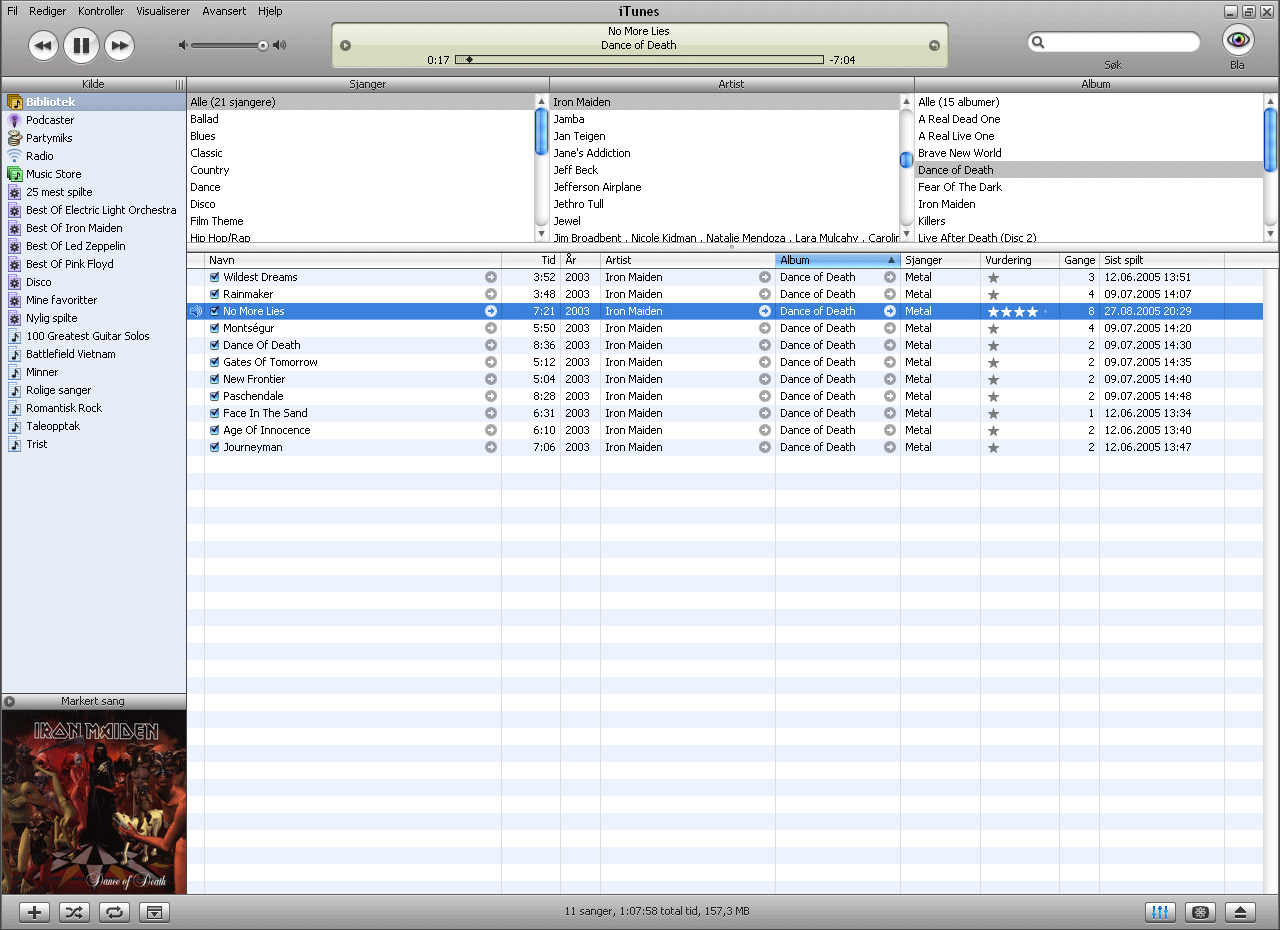Click the Bla browse eye icon
1280x930 pixels.
click(x=1238, y=40)
